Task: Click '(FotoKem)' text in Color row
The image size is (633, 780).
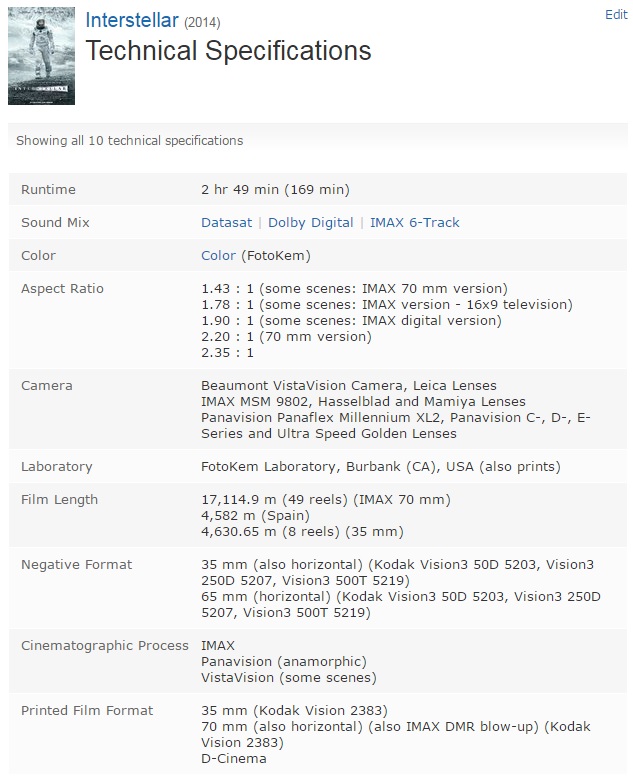Action: (276, 255)
